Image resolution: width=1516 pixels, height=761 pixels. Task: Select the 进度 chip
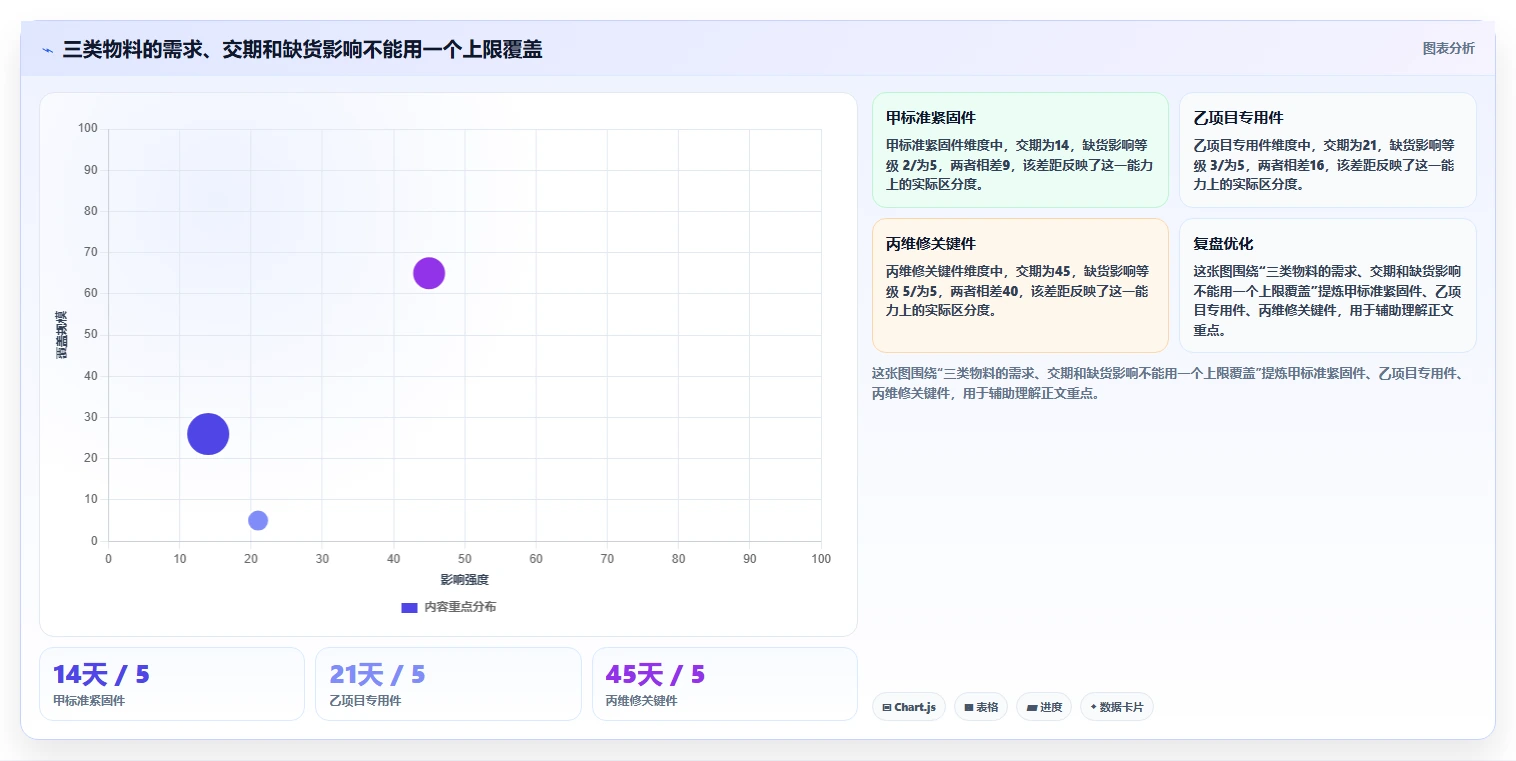1043,707
